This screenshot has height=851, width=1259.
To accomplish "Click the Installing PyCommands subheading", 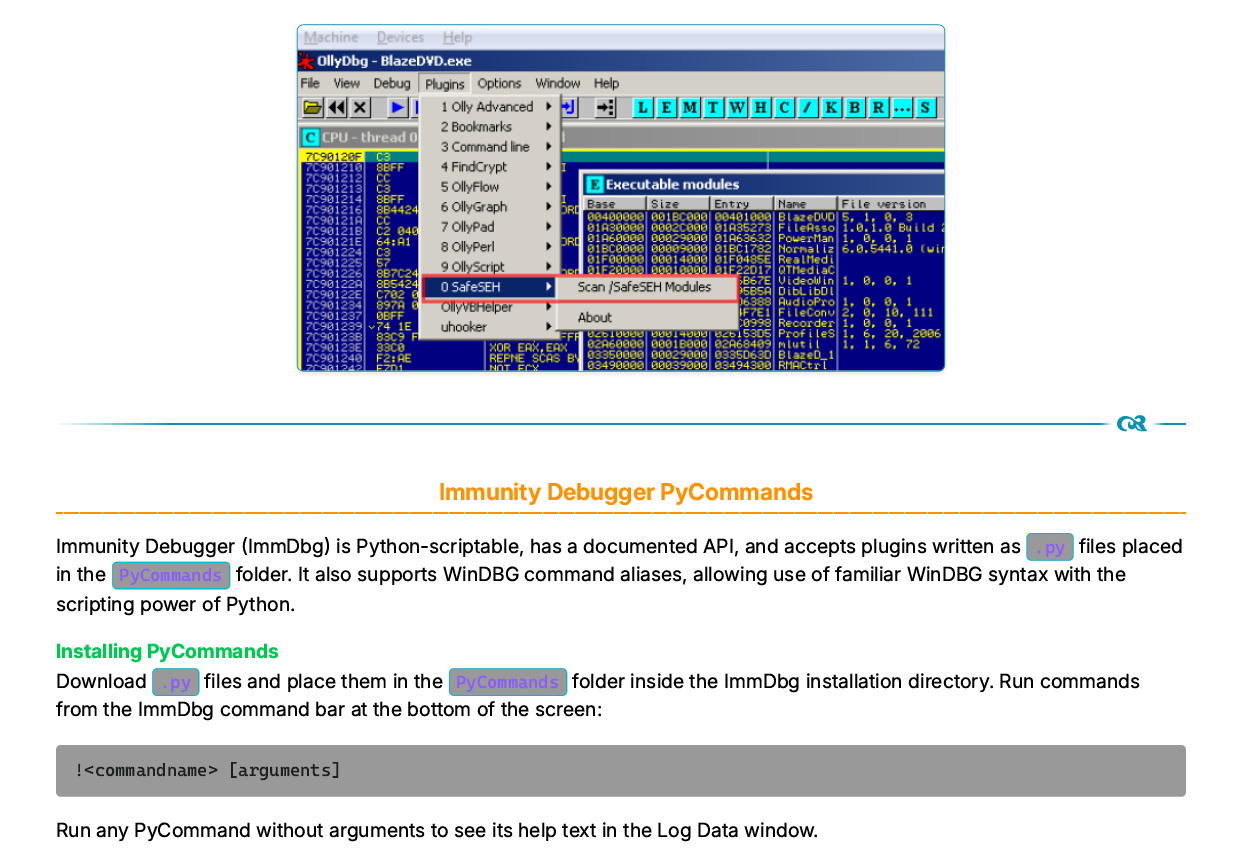I will tap(167, 651).
